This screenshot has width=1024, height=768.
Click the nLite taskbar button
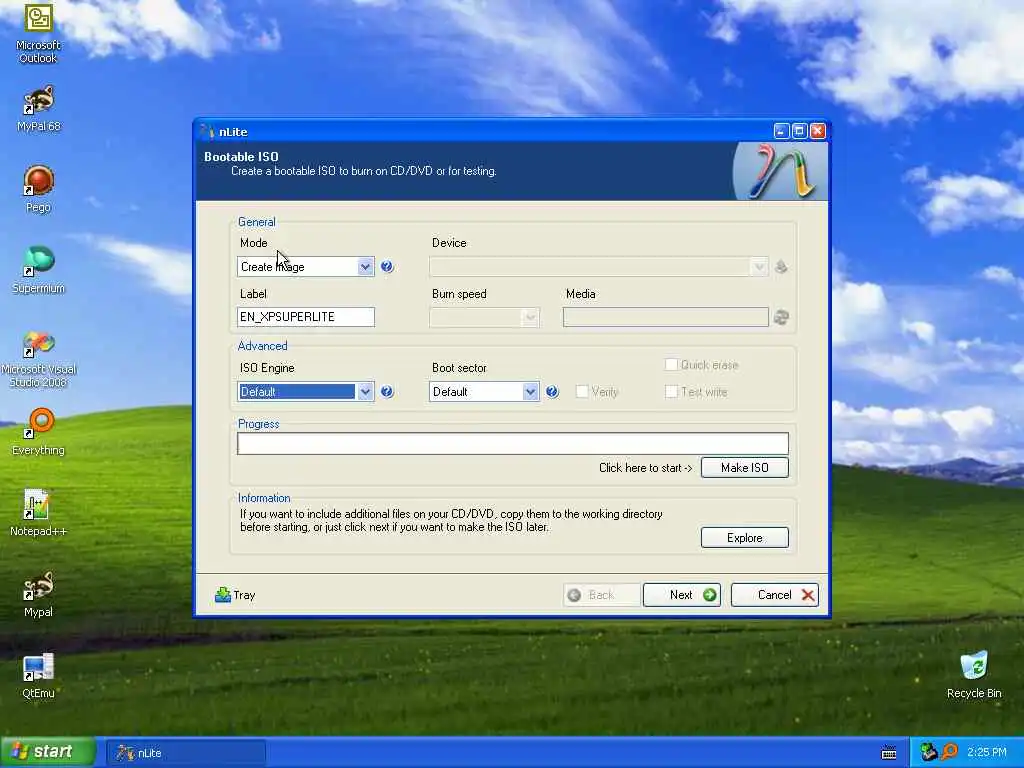click(x=186, y=753)
